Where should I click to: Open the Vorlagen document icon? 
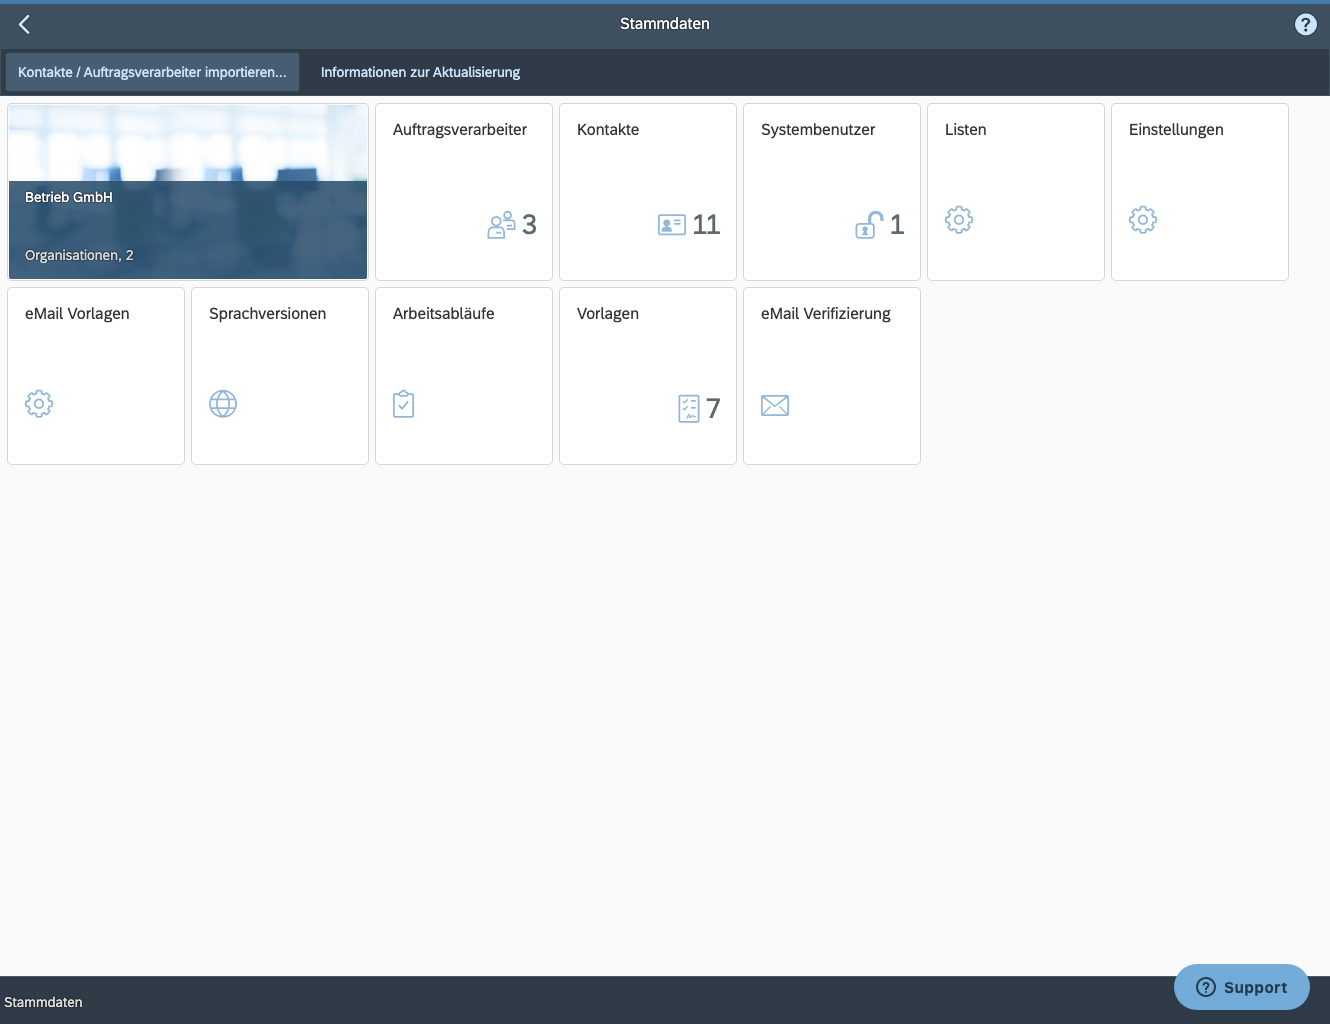[x=688, y=407]
